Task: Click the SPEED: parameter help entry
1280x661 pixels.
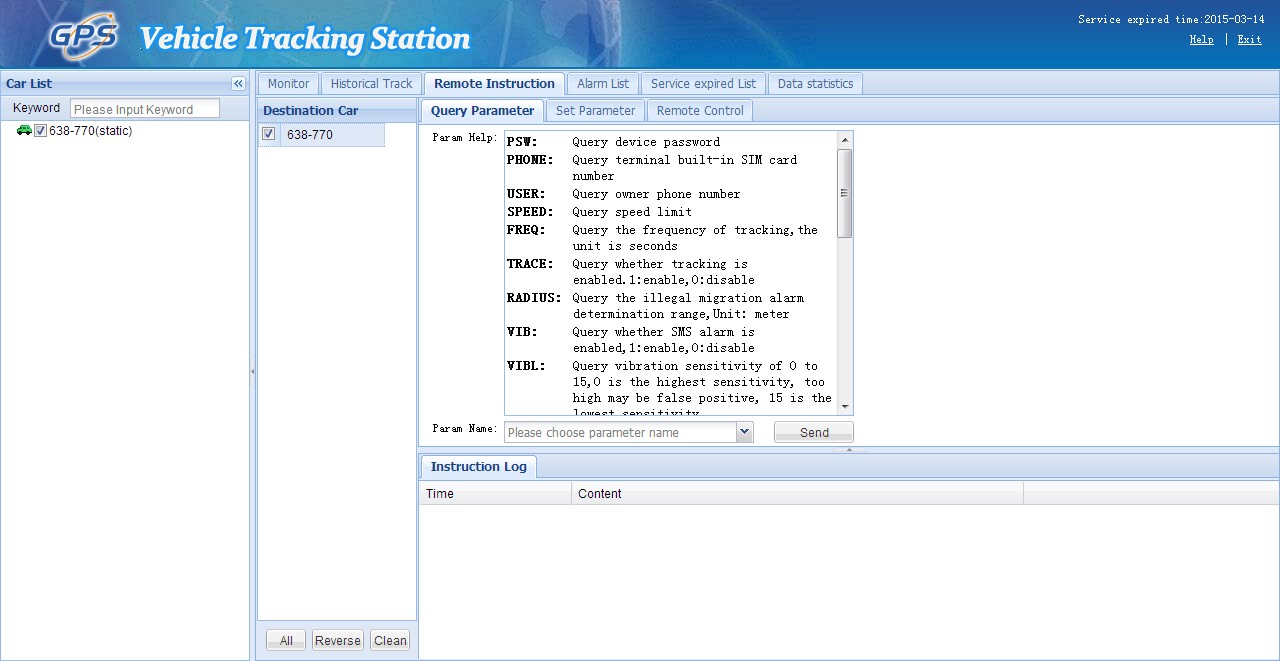Action: click(530, 212)
